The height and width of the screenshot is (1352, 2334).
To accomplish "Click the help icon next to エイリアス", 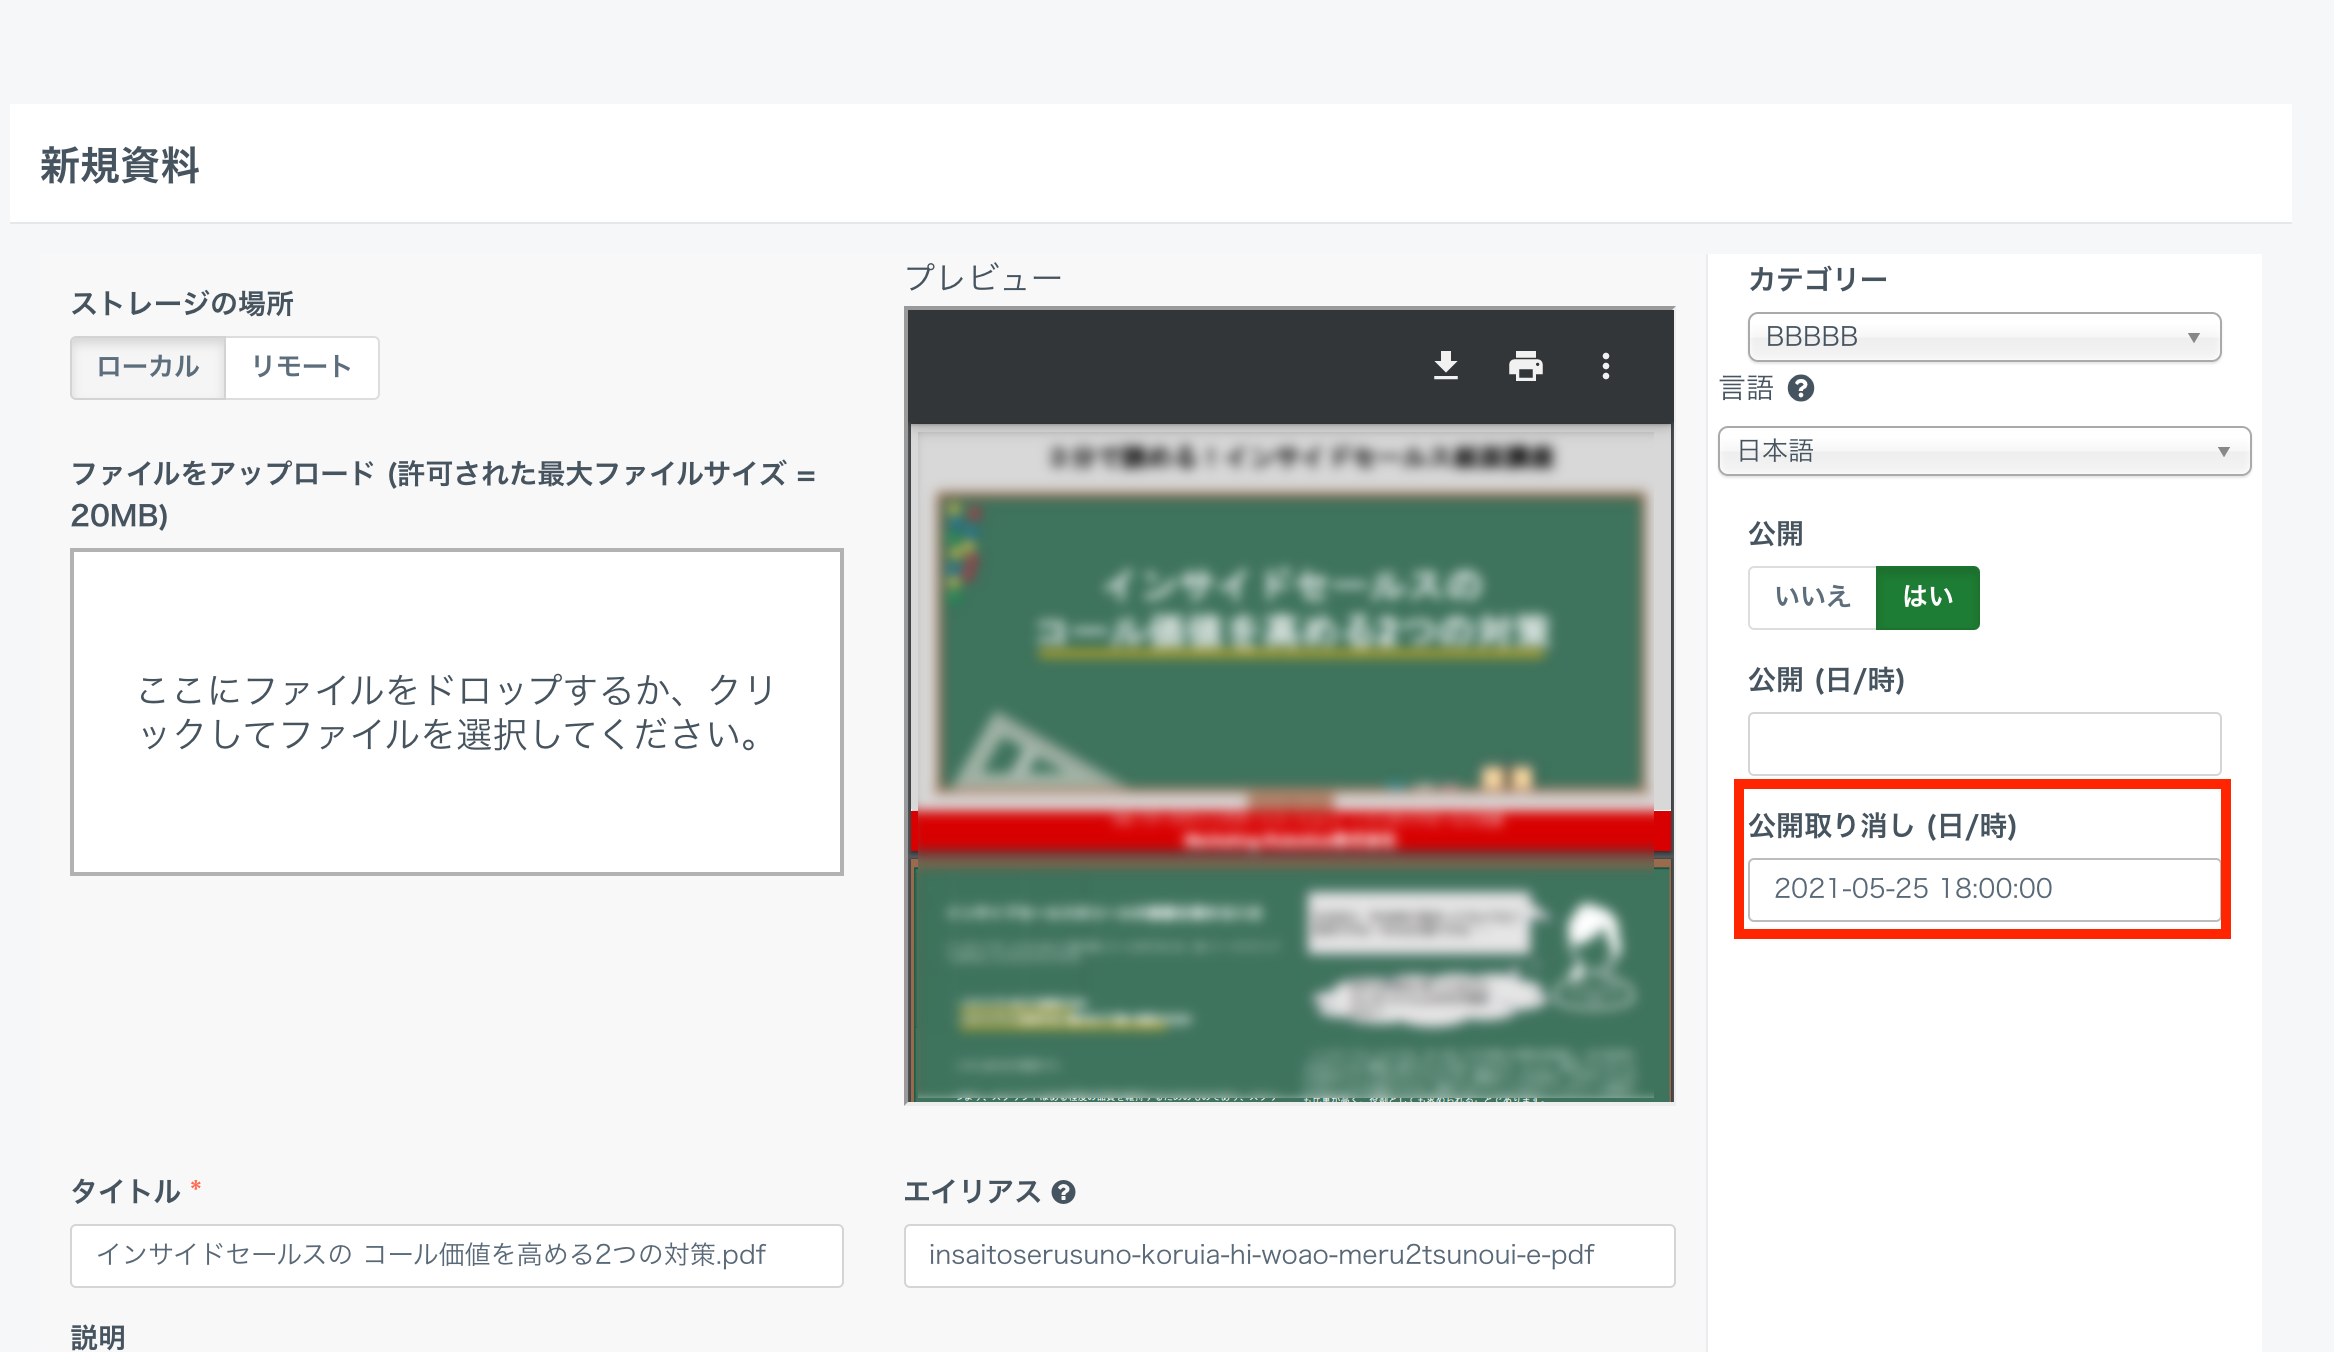I will point(1063,1191).
